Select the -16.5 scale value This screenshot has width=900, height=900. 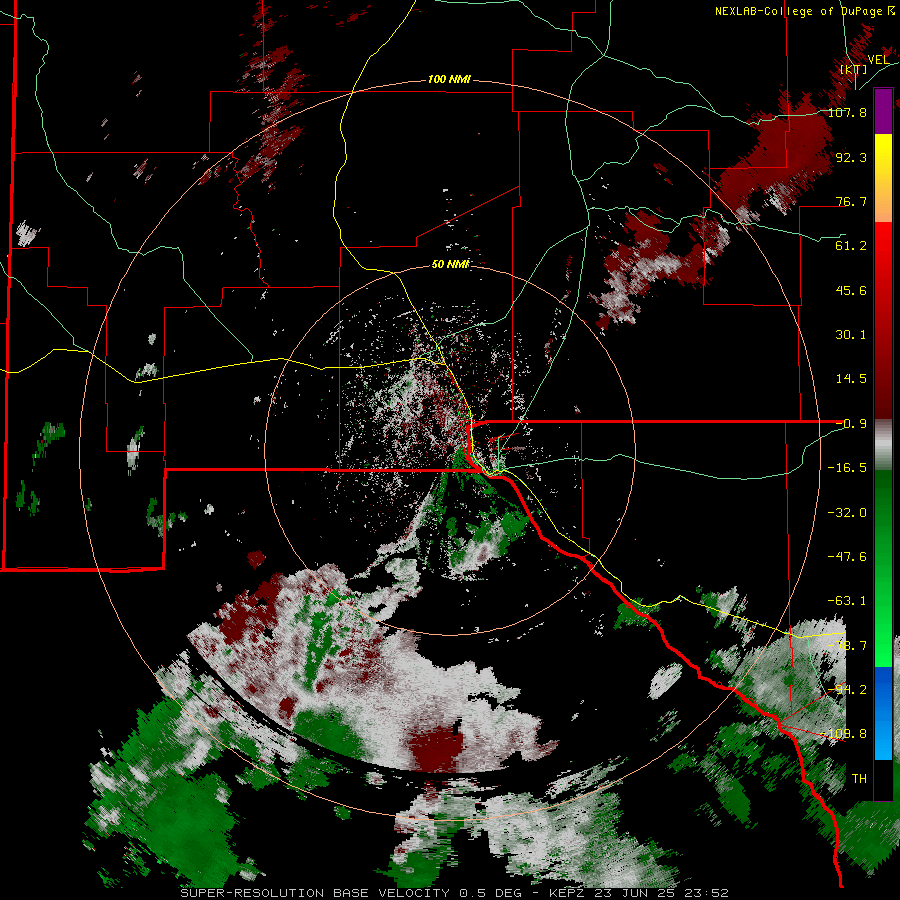coord(847,468)
